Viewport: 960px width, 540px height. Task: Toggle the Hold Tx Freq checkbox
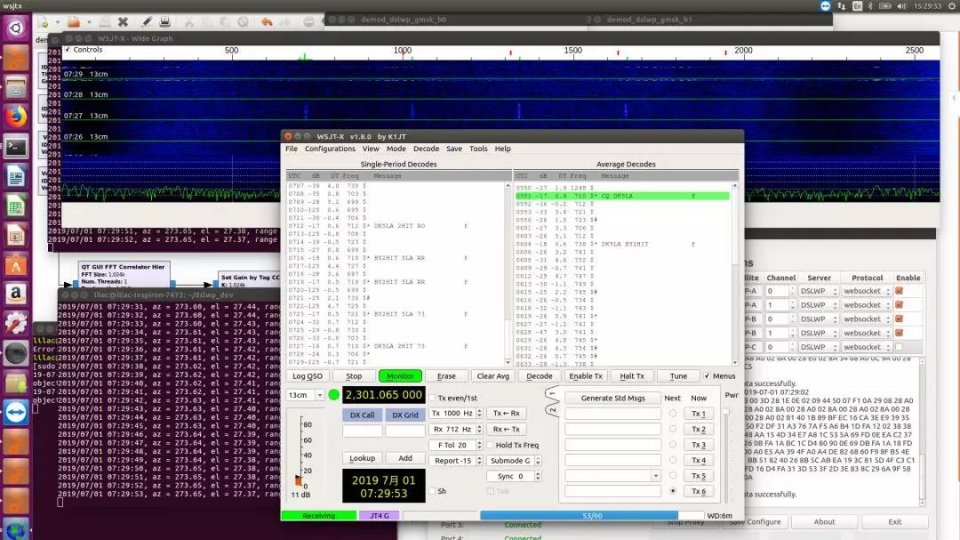[x=489, y=445]
